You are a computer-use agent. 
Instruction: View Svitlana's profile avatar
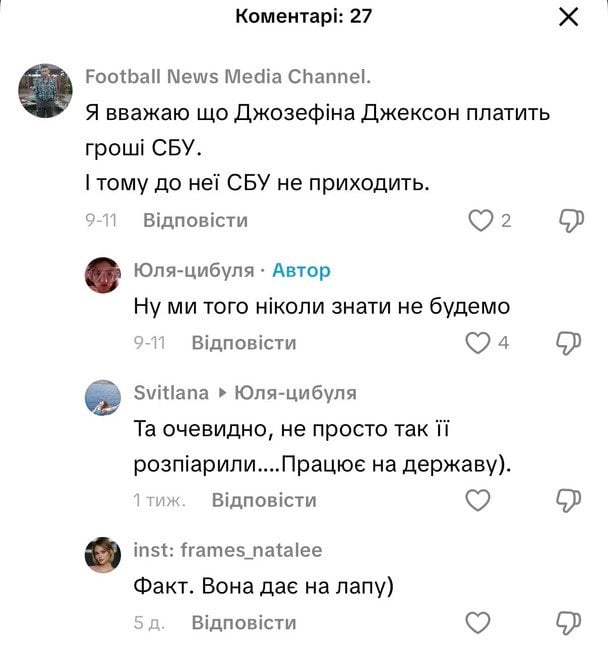(x=104, y=398)
